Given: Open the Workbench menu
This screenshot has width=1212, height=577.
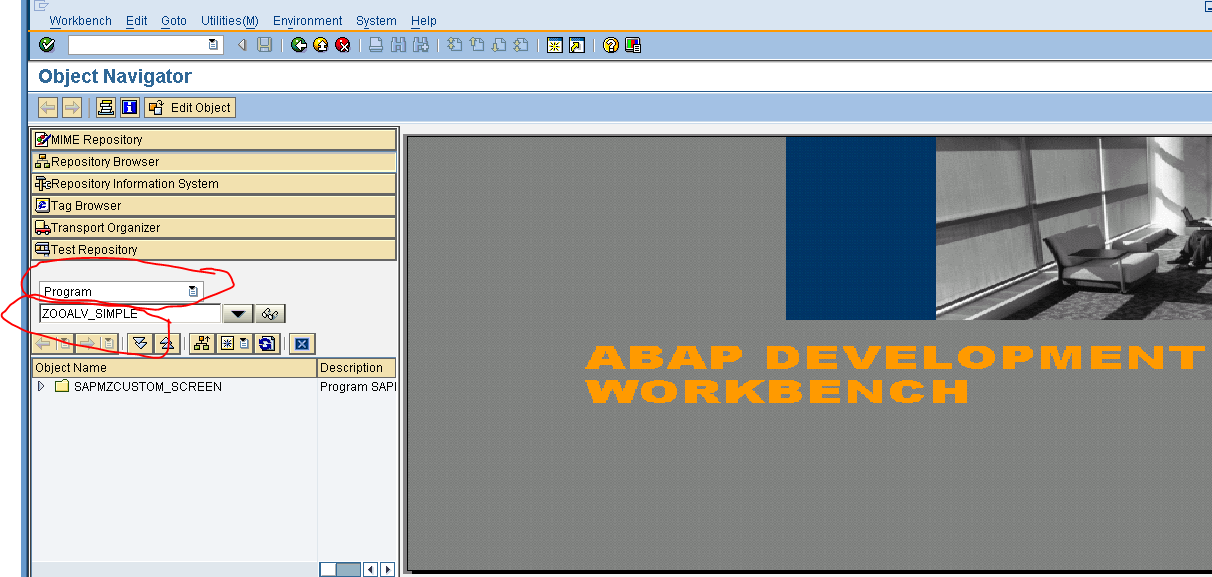Looking at the screenshot, I should 80,20.
